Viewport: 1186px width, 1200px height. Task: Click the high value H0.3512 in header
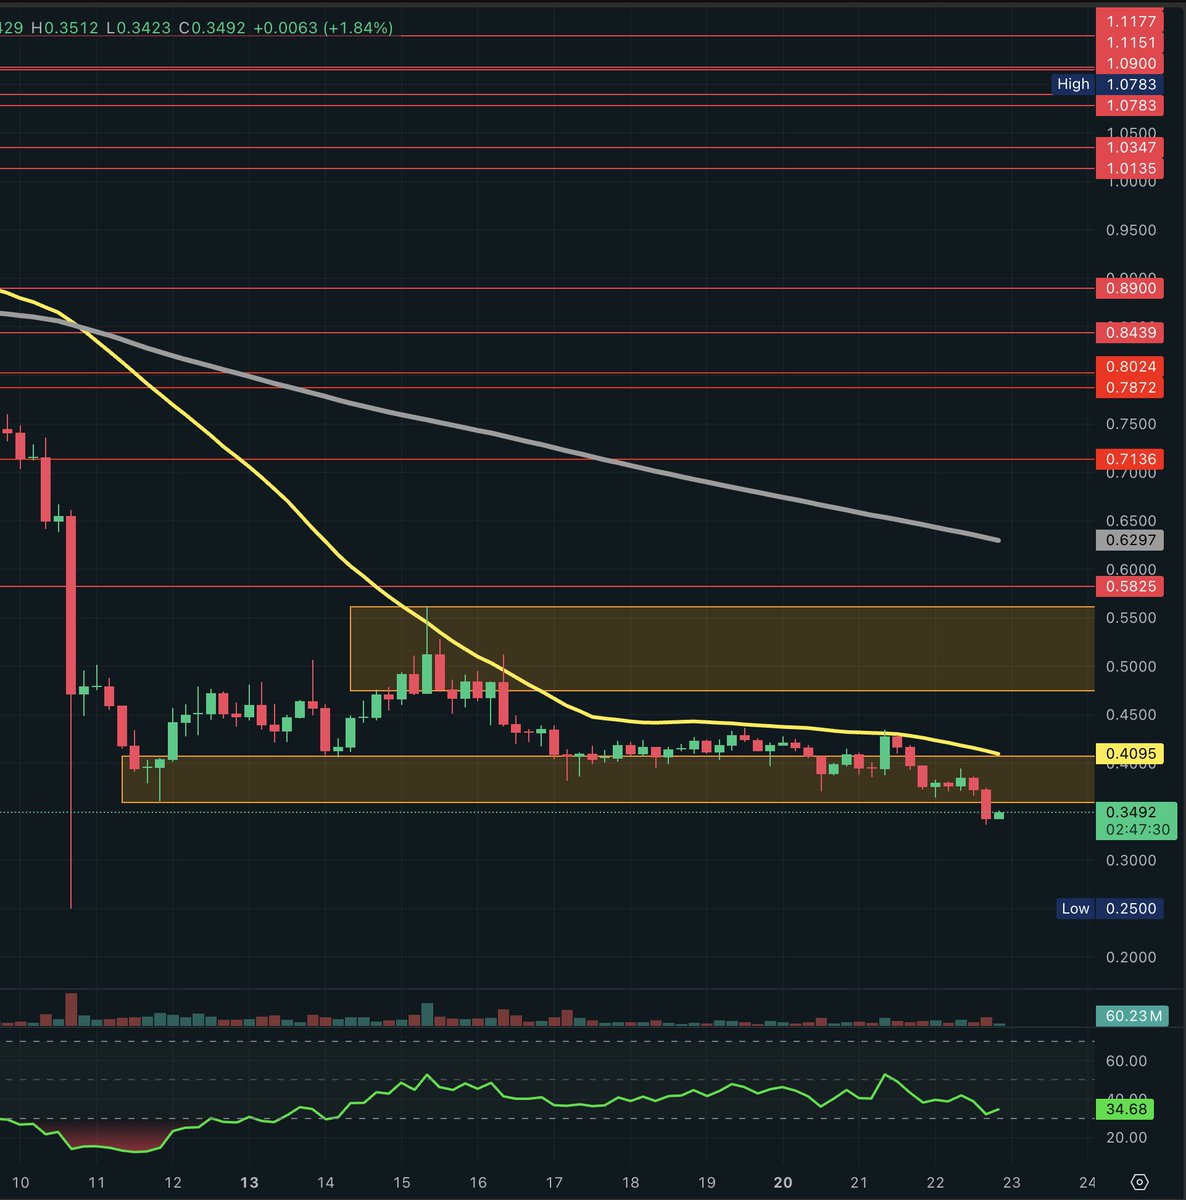[x=64, y=28]
